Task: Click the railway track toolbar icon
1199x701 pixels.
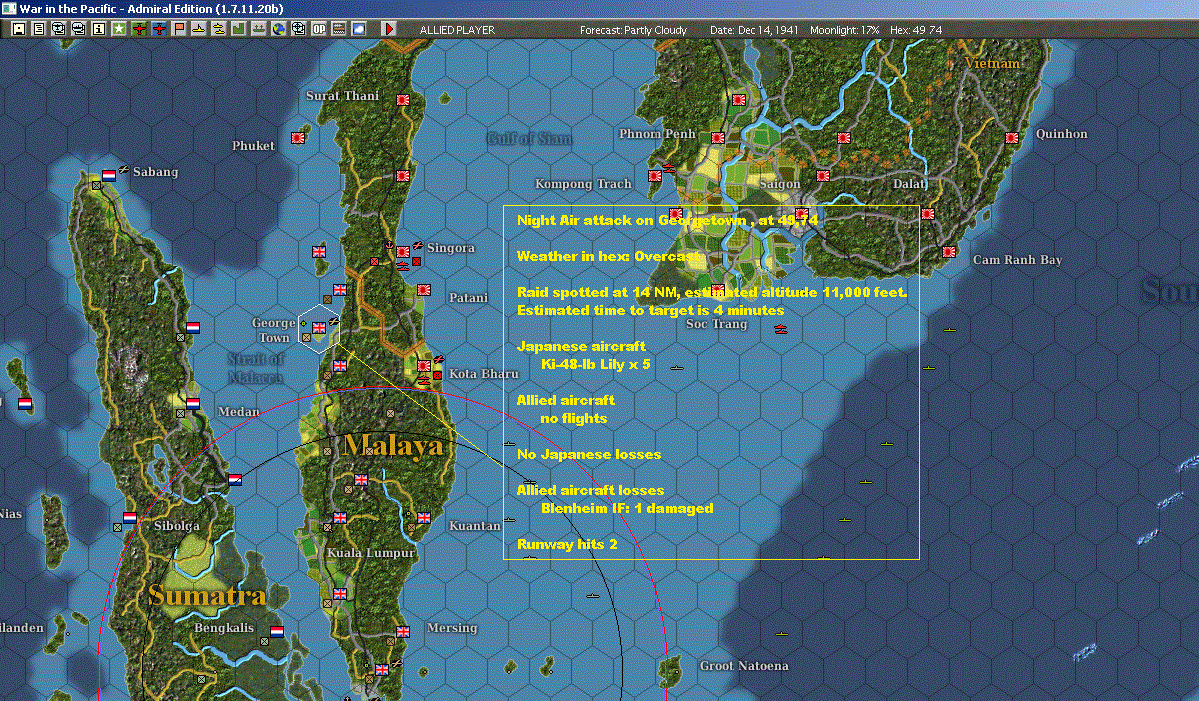Action: click(338, 29)
